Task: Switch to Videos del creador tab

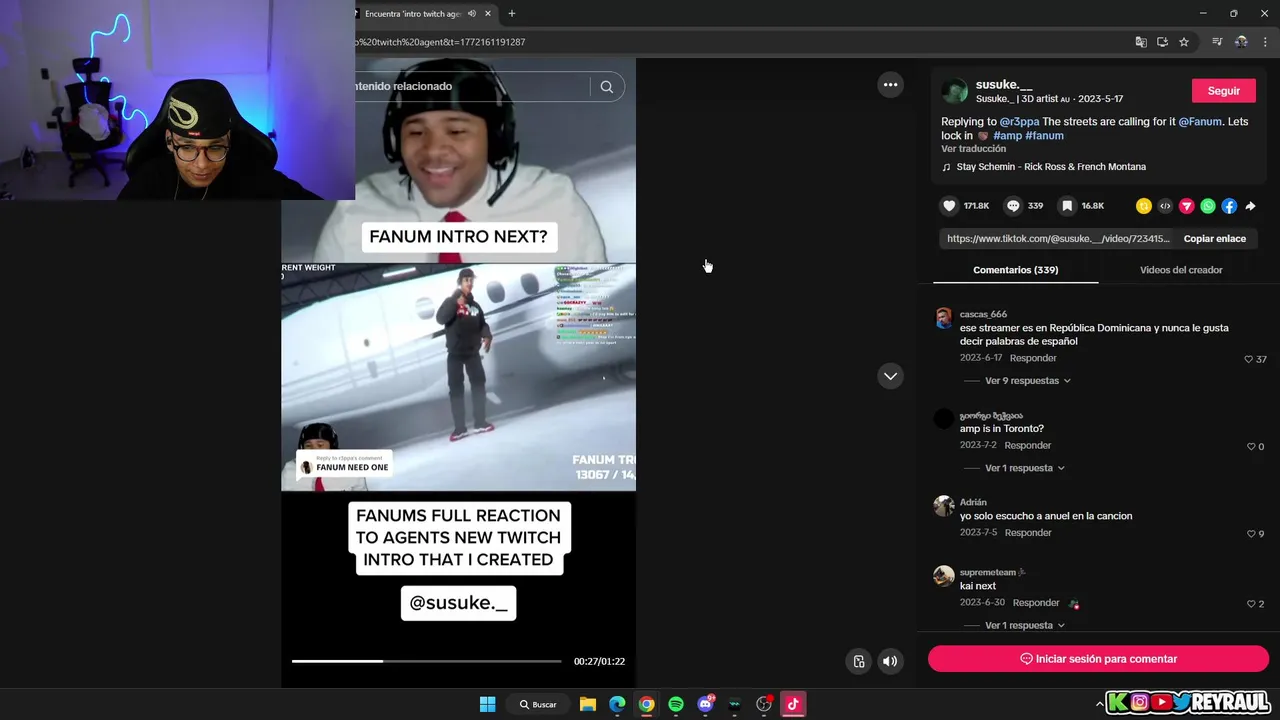Action: coord(1181,270)
